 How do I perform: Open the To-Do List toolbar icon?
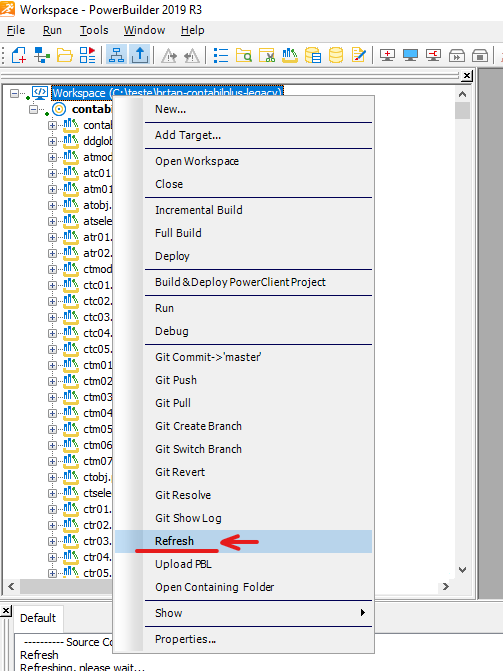point(220,55)
